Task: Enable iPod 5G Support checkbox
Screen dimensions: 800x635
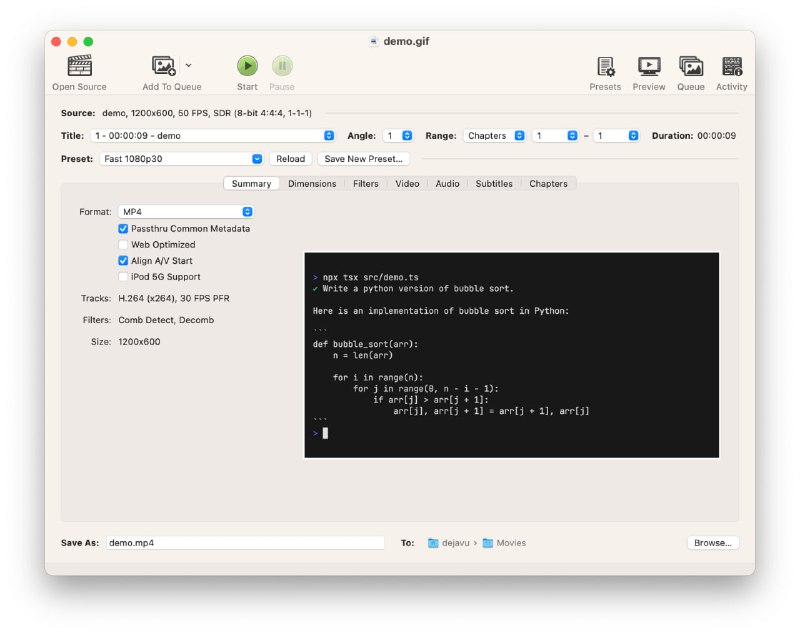Action: [x=123, y=277]
